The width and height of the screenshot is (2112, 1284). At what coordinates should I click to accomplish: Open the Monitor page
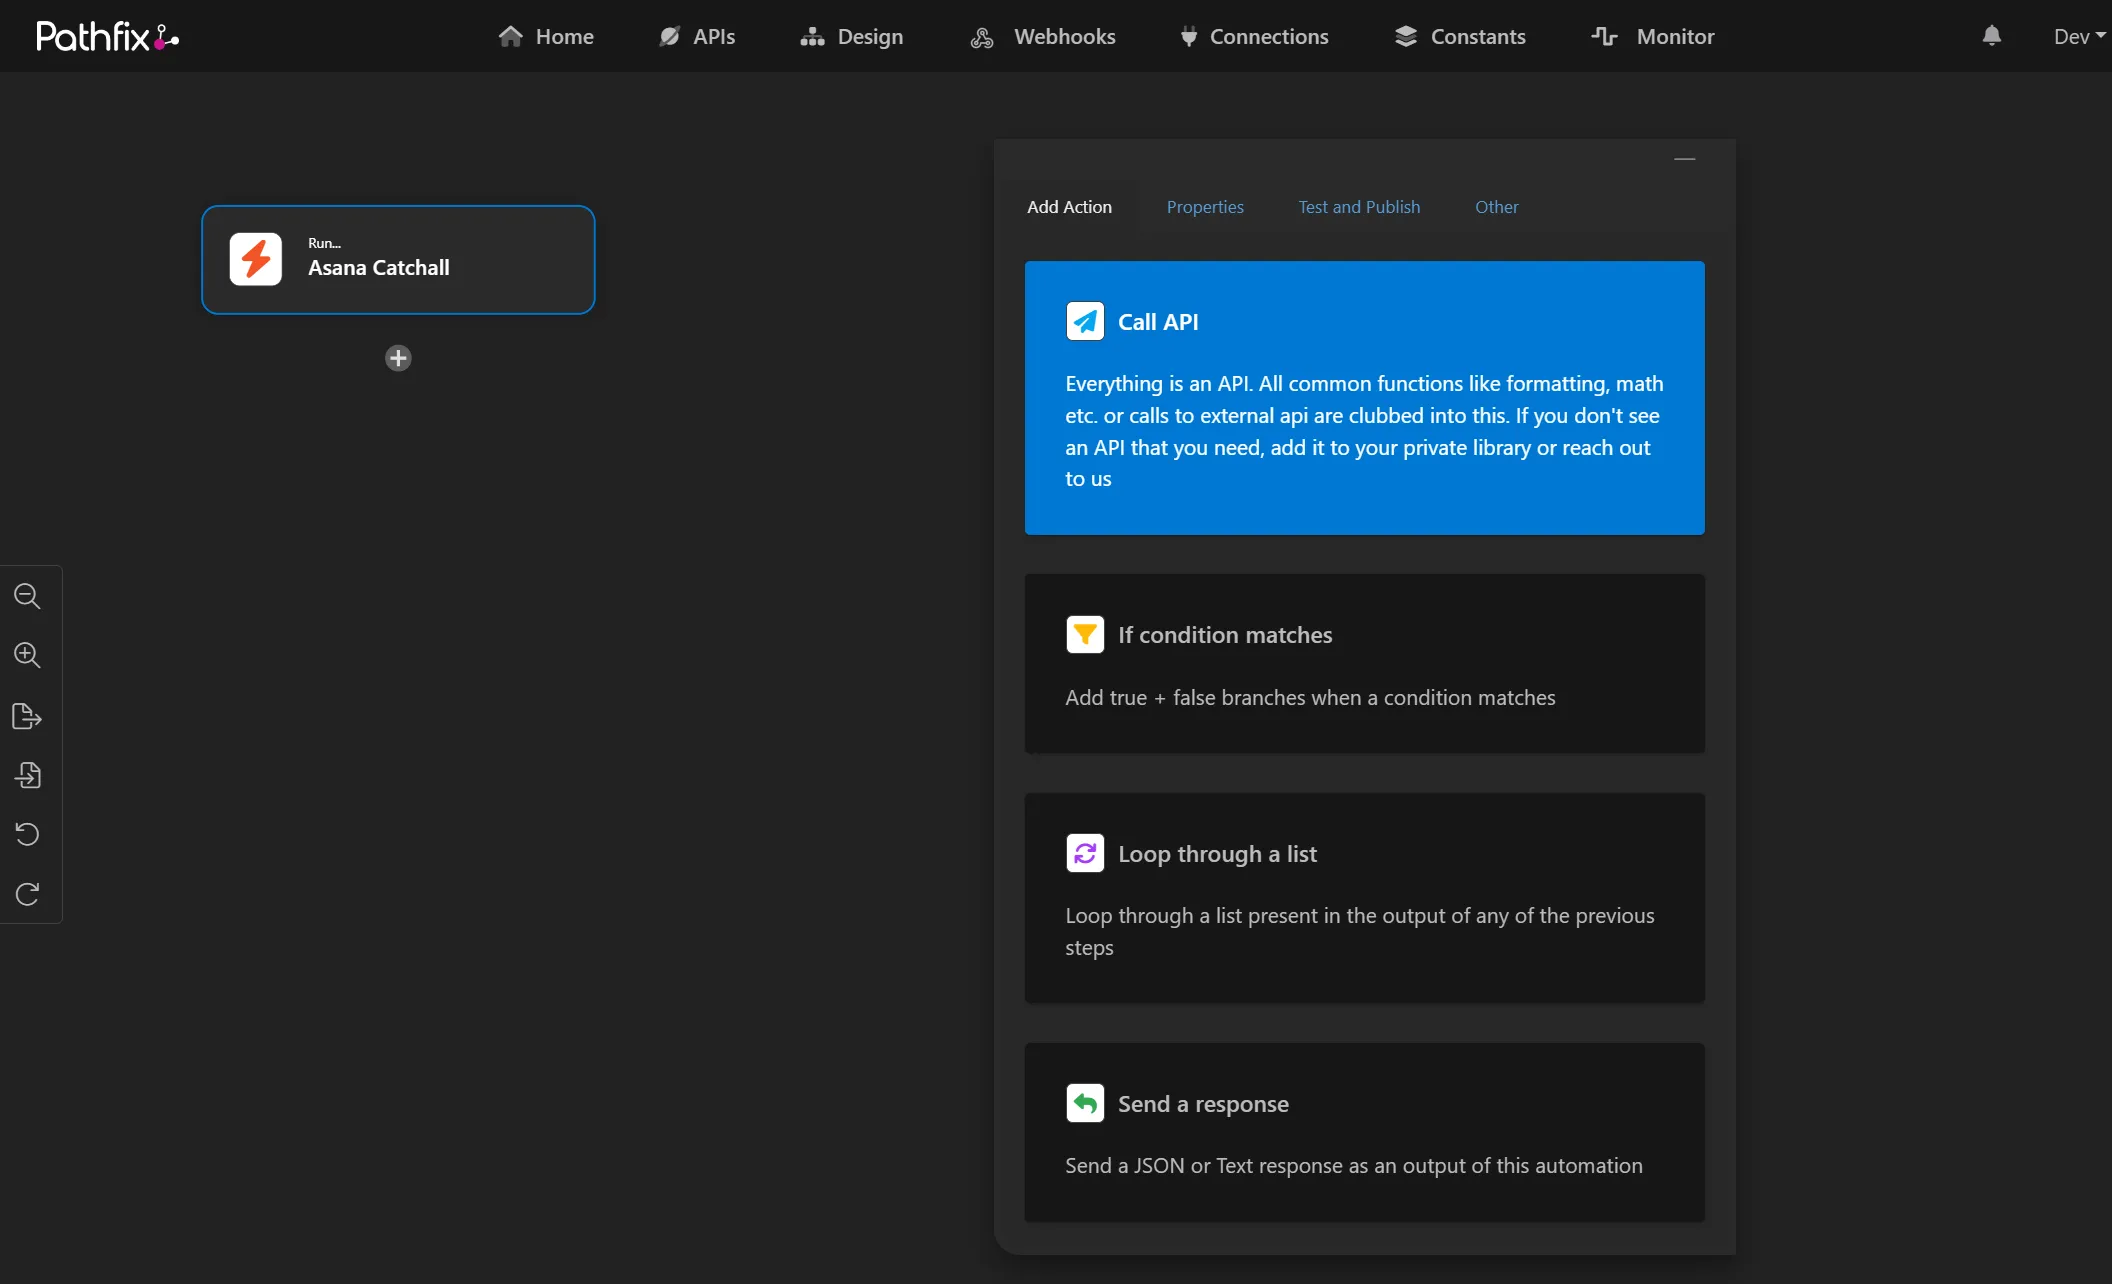click(x=1653, y=36)
